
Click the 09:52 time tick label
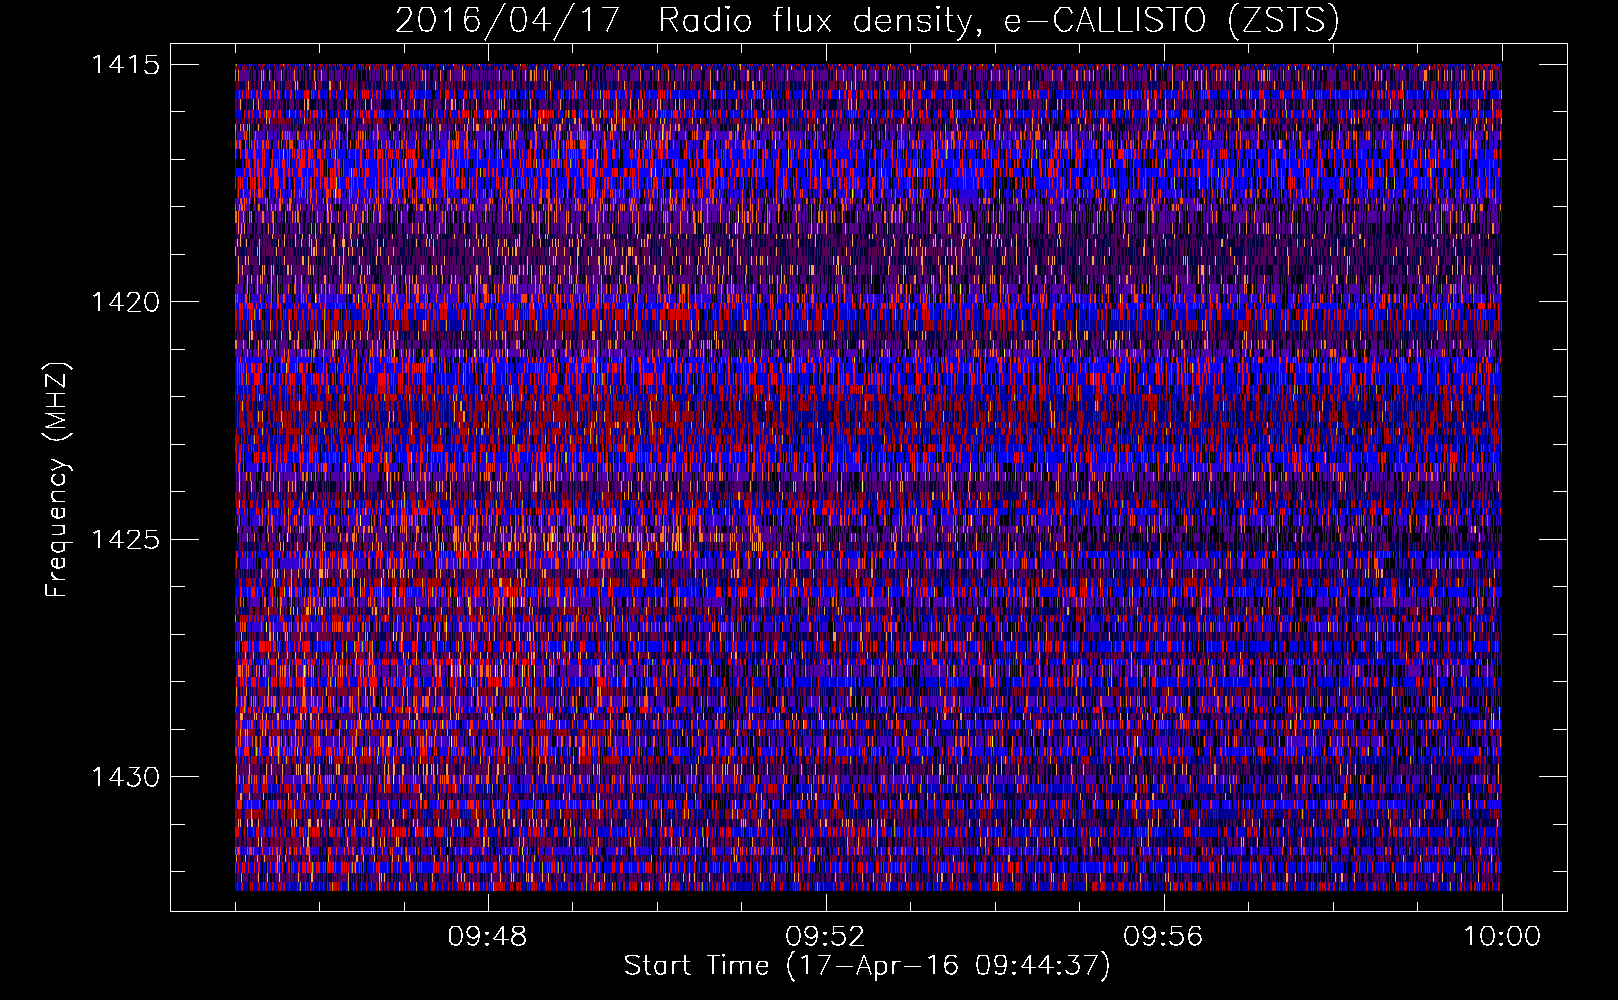pyautogui.click(x=825, y=937)
